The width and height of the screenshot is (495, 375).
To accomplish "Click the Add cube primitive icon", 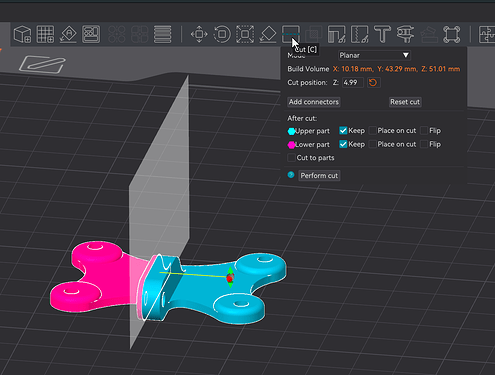I will coord(23,34).
